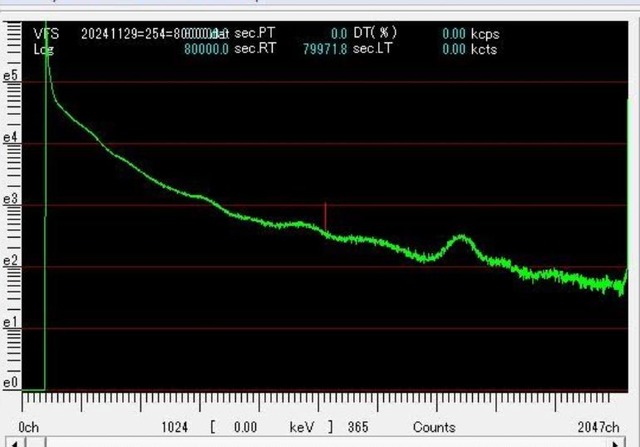Click the Log scale label

[x=44, y=50]
